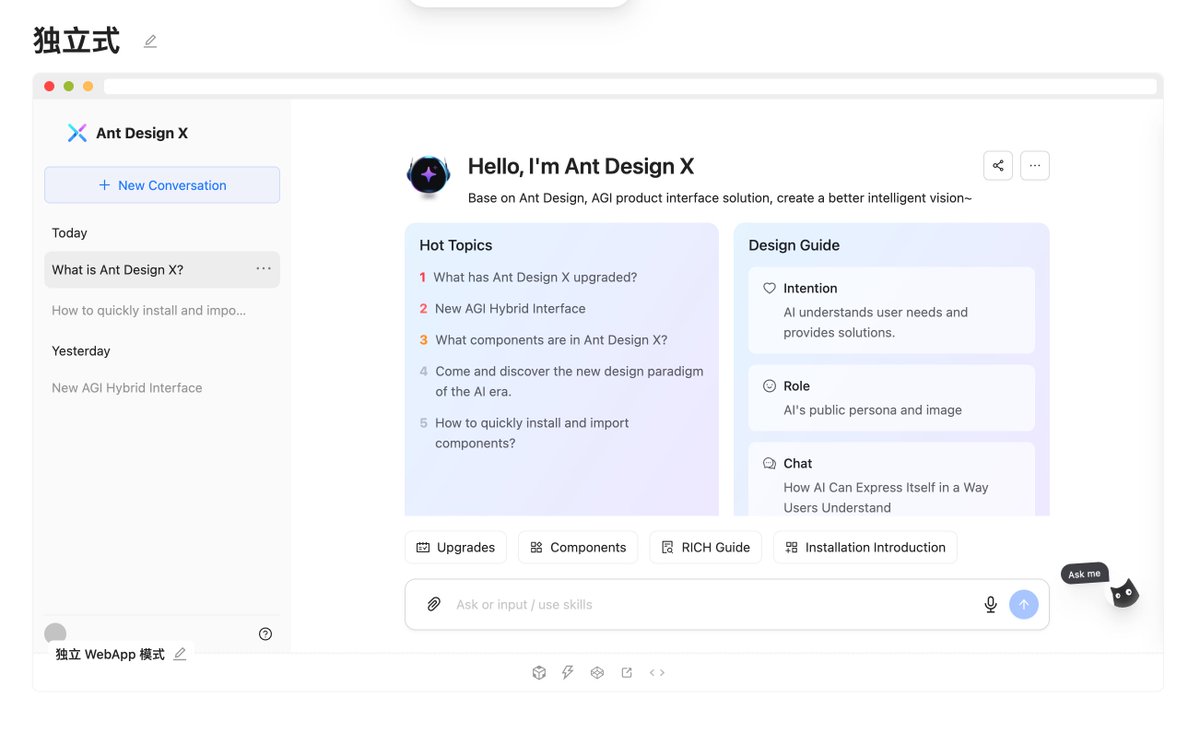1200x734 pixels.
Task: Click the 'Ask me' speech bubble
Action: pos(1085,574)
